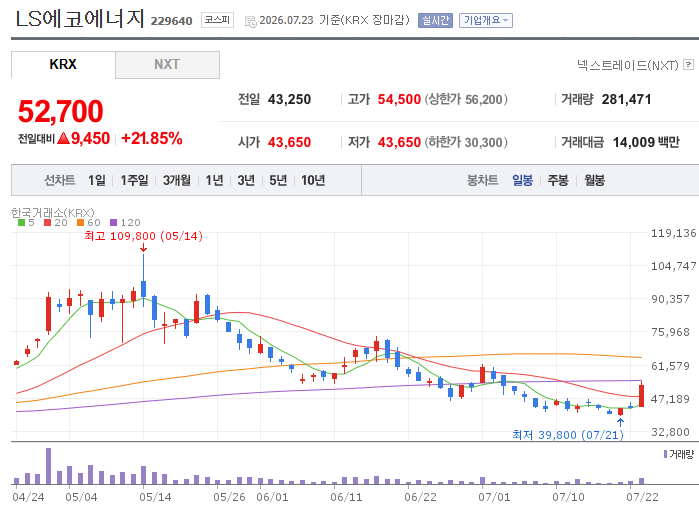Click the tallest volume bar near 04/24
Viewport: 699px width, 505px height.
pyautogui.click(x=49, y=466)
